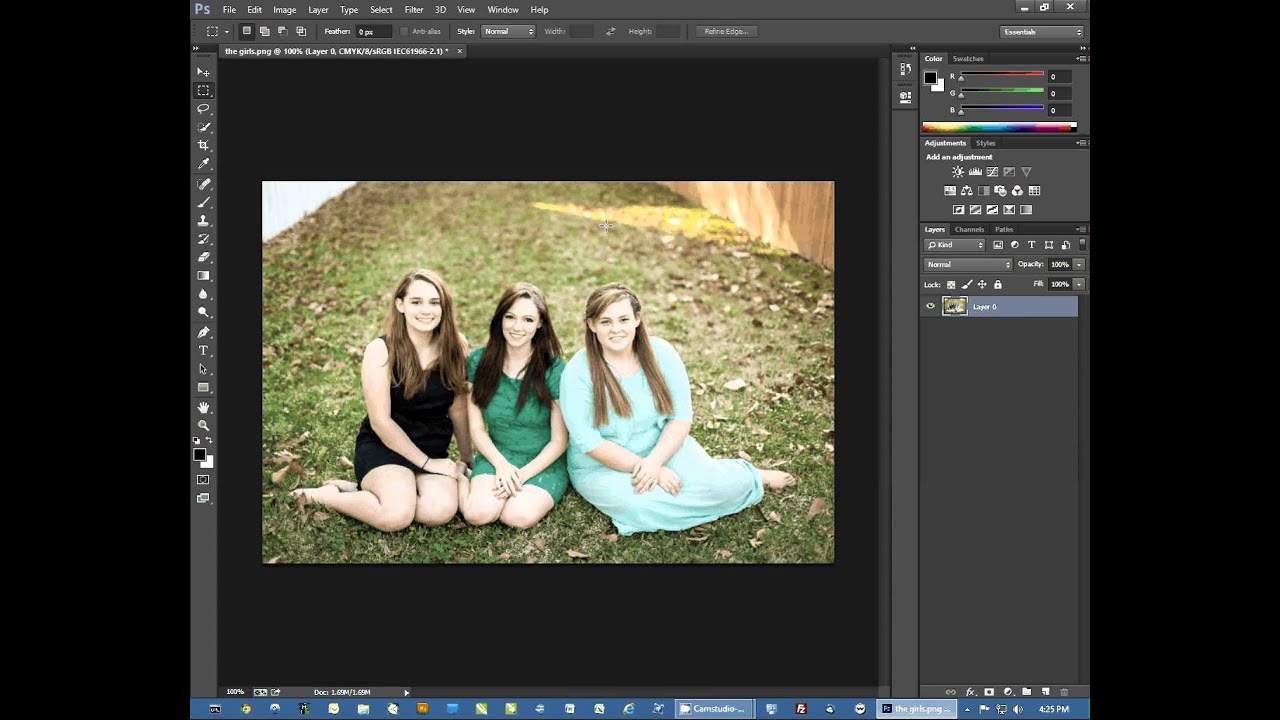Hide Layer 0 using eye icon

click(x=931, y=307)
